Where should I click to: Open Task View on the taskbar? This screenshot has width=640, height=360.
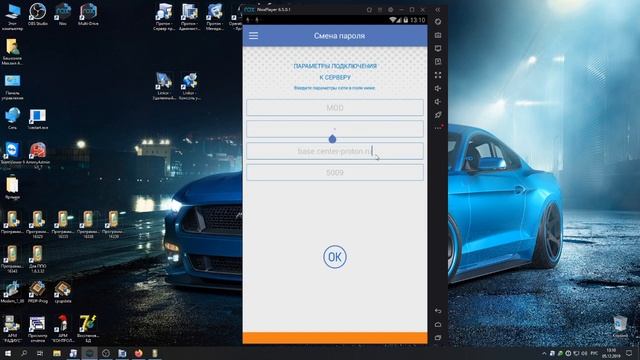[x=40, y=353]
